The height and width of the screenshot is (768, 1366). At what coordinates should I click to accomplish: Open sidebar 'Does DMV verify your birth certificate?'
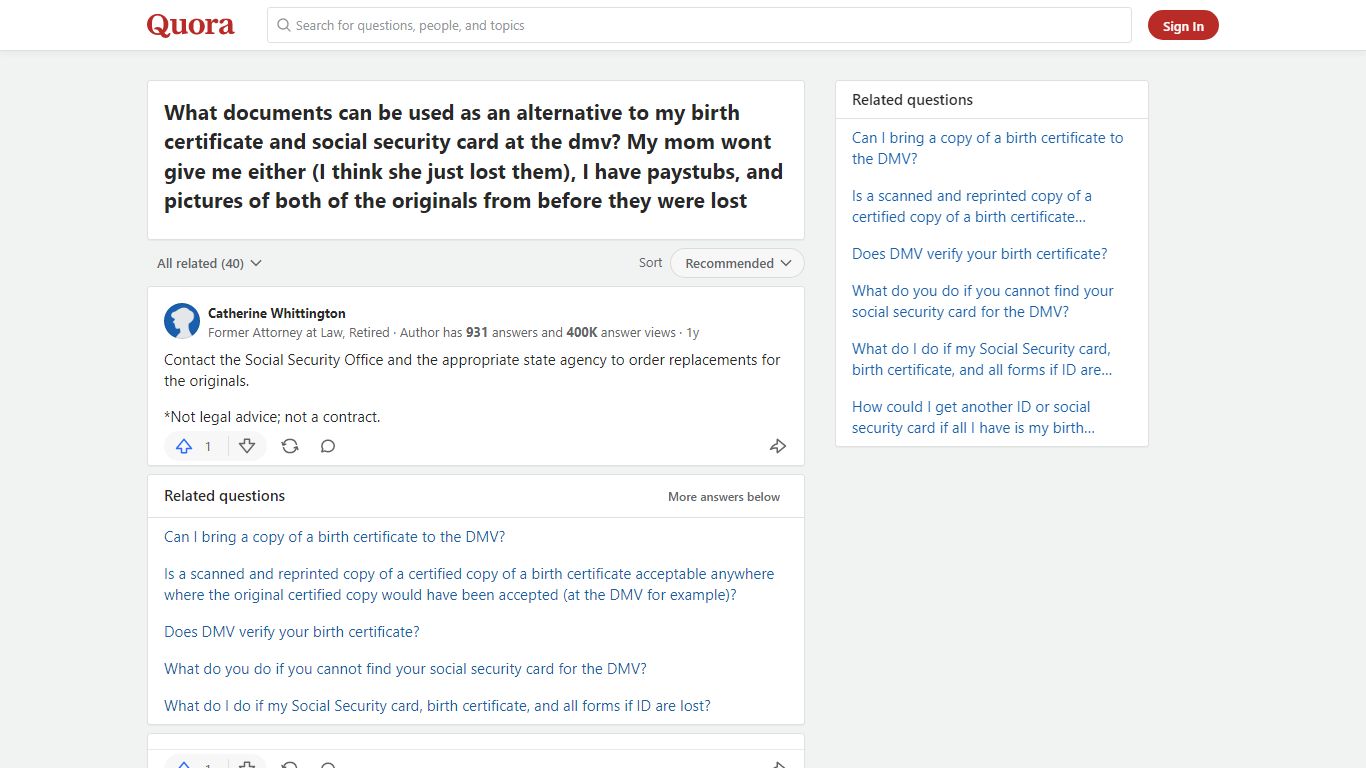tap(980, 254)
